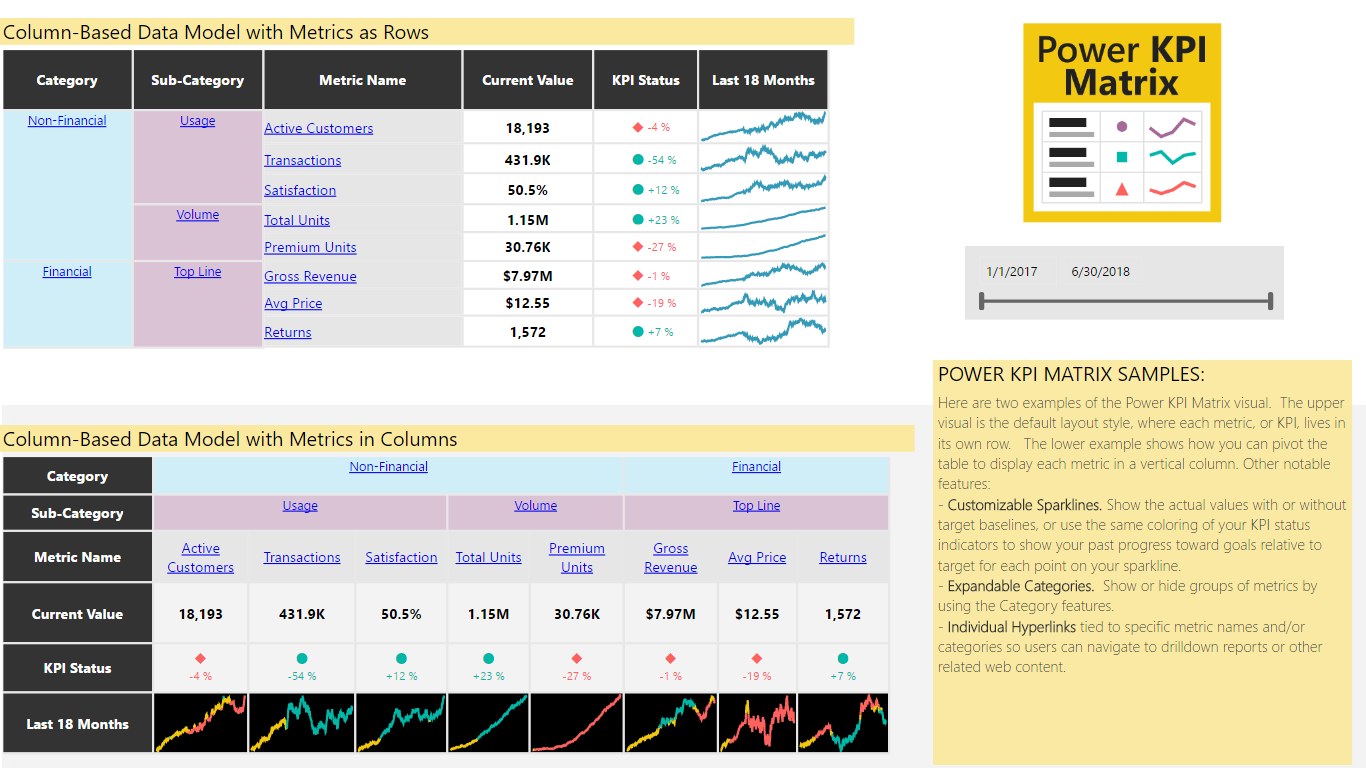Click green circle under Total Units in lower table

(488, 659)
